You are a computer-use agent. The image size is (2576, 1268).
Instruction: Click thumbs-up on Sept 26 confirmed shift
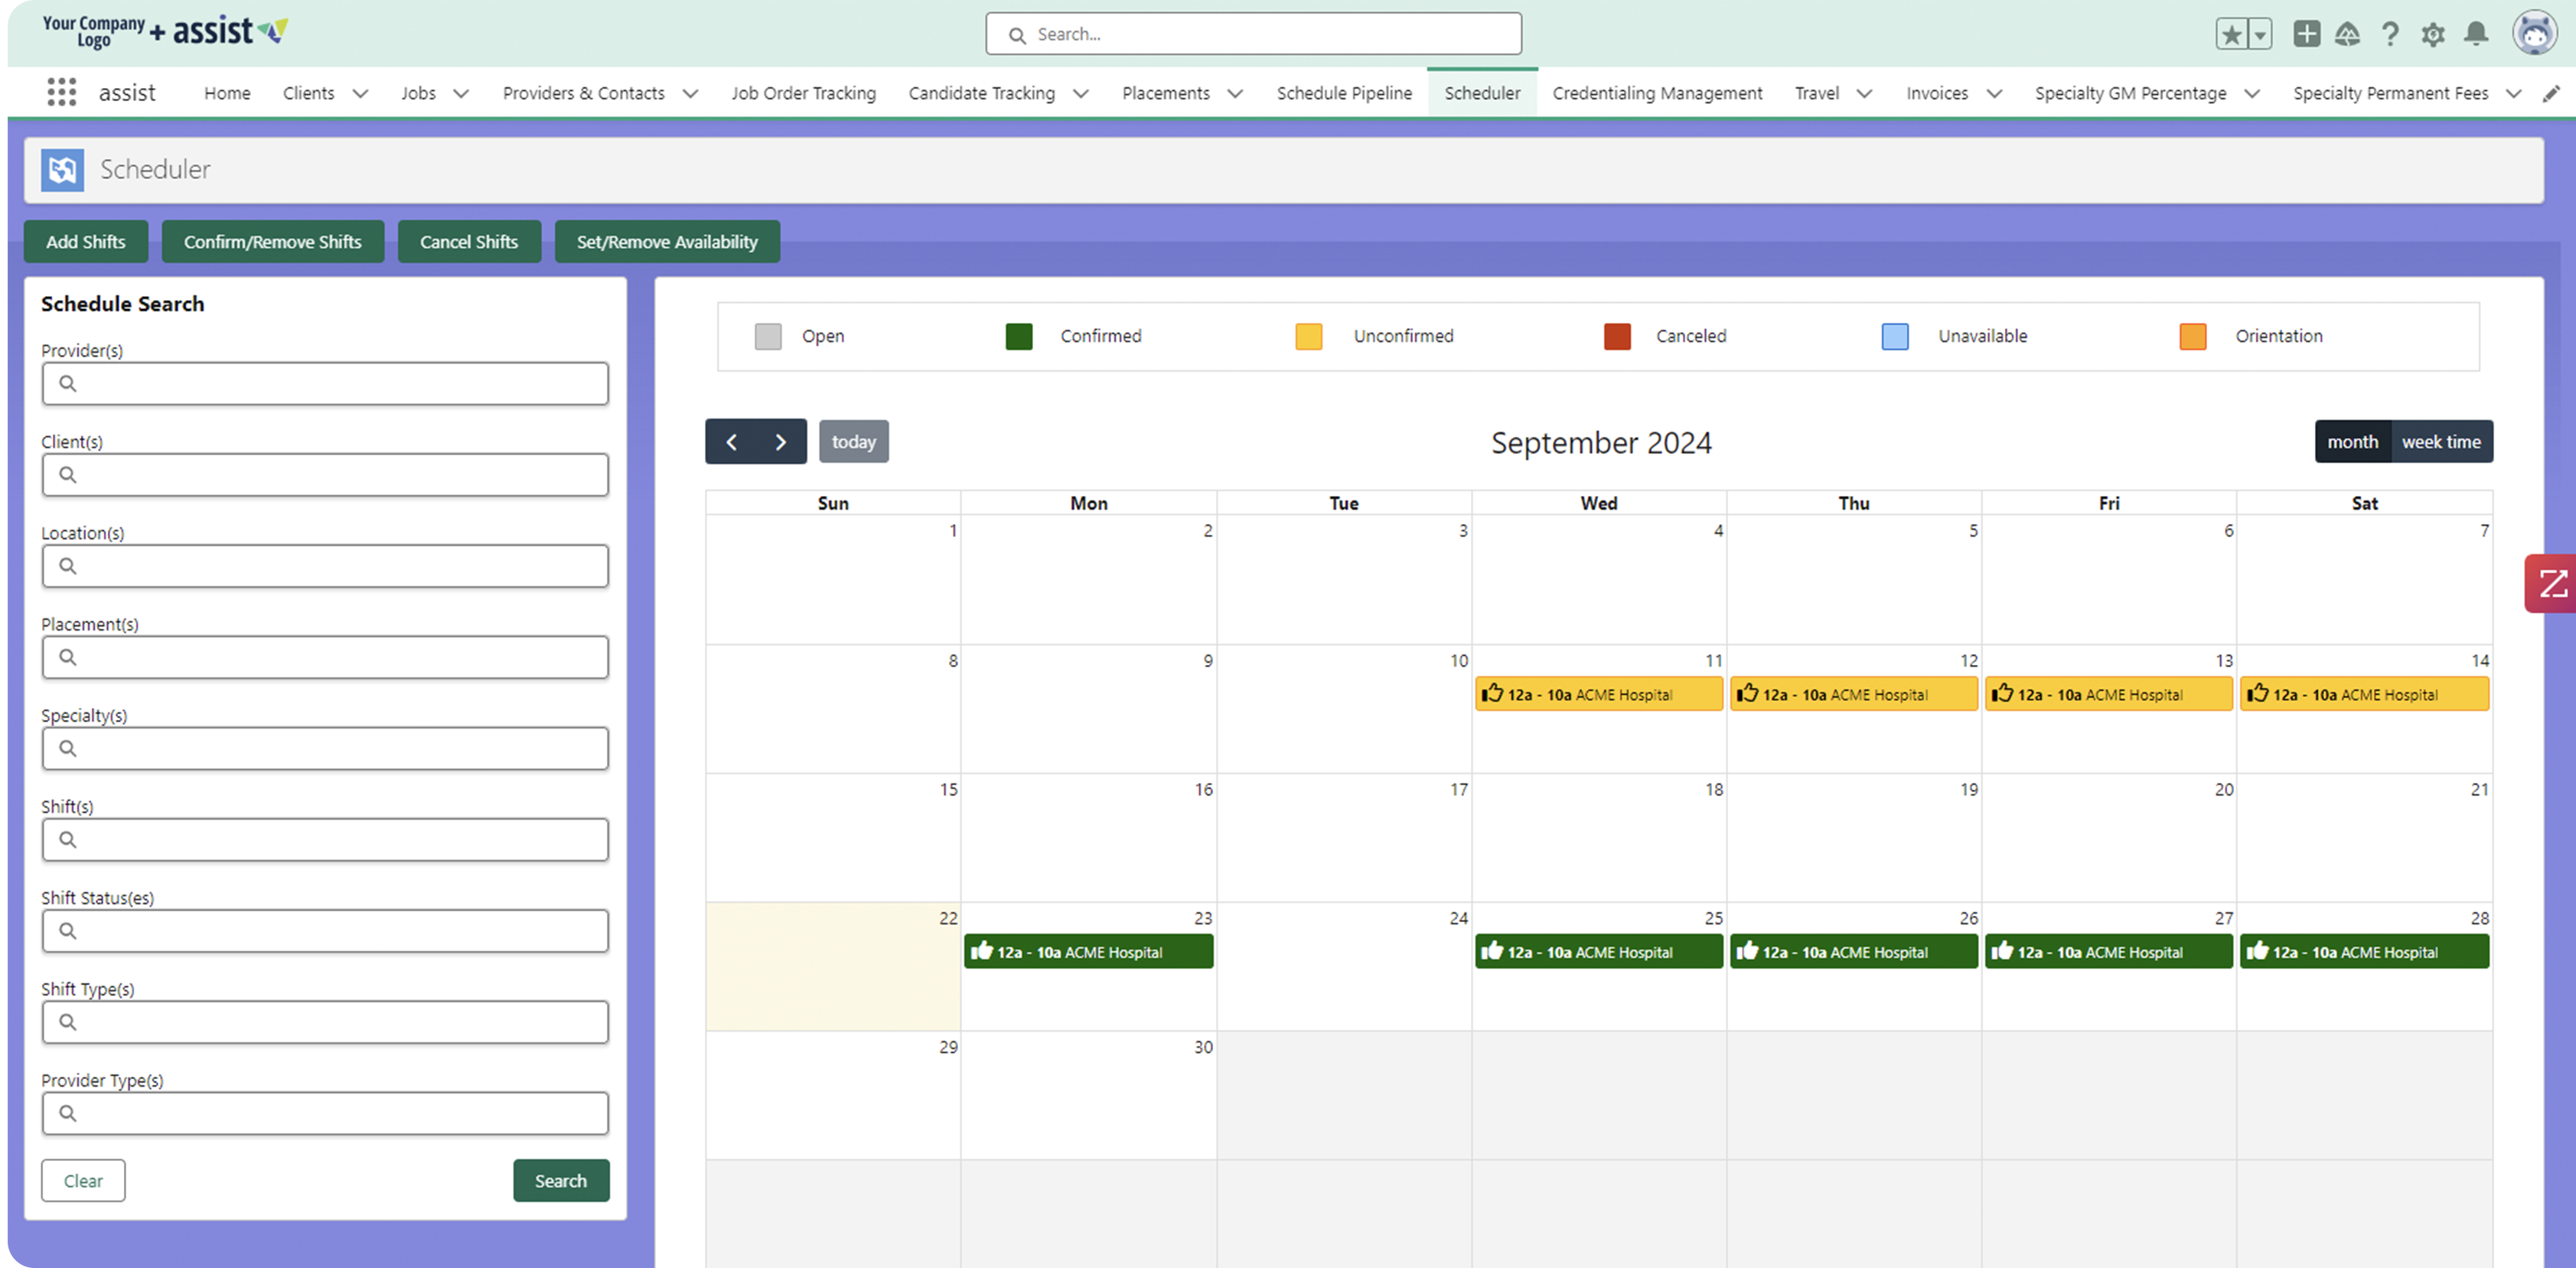[1747, 950]
